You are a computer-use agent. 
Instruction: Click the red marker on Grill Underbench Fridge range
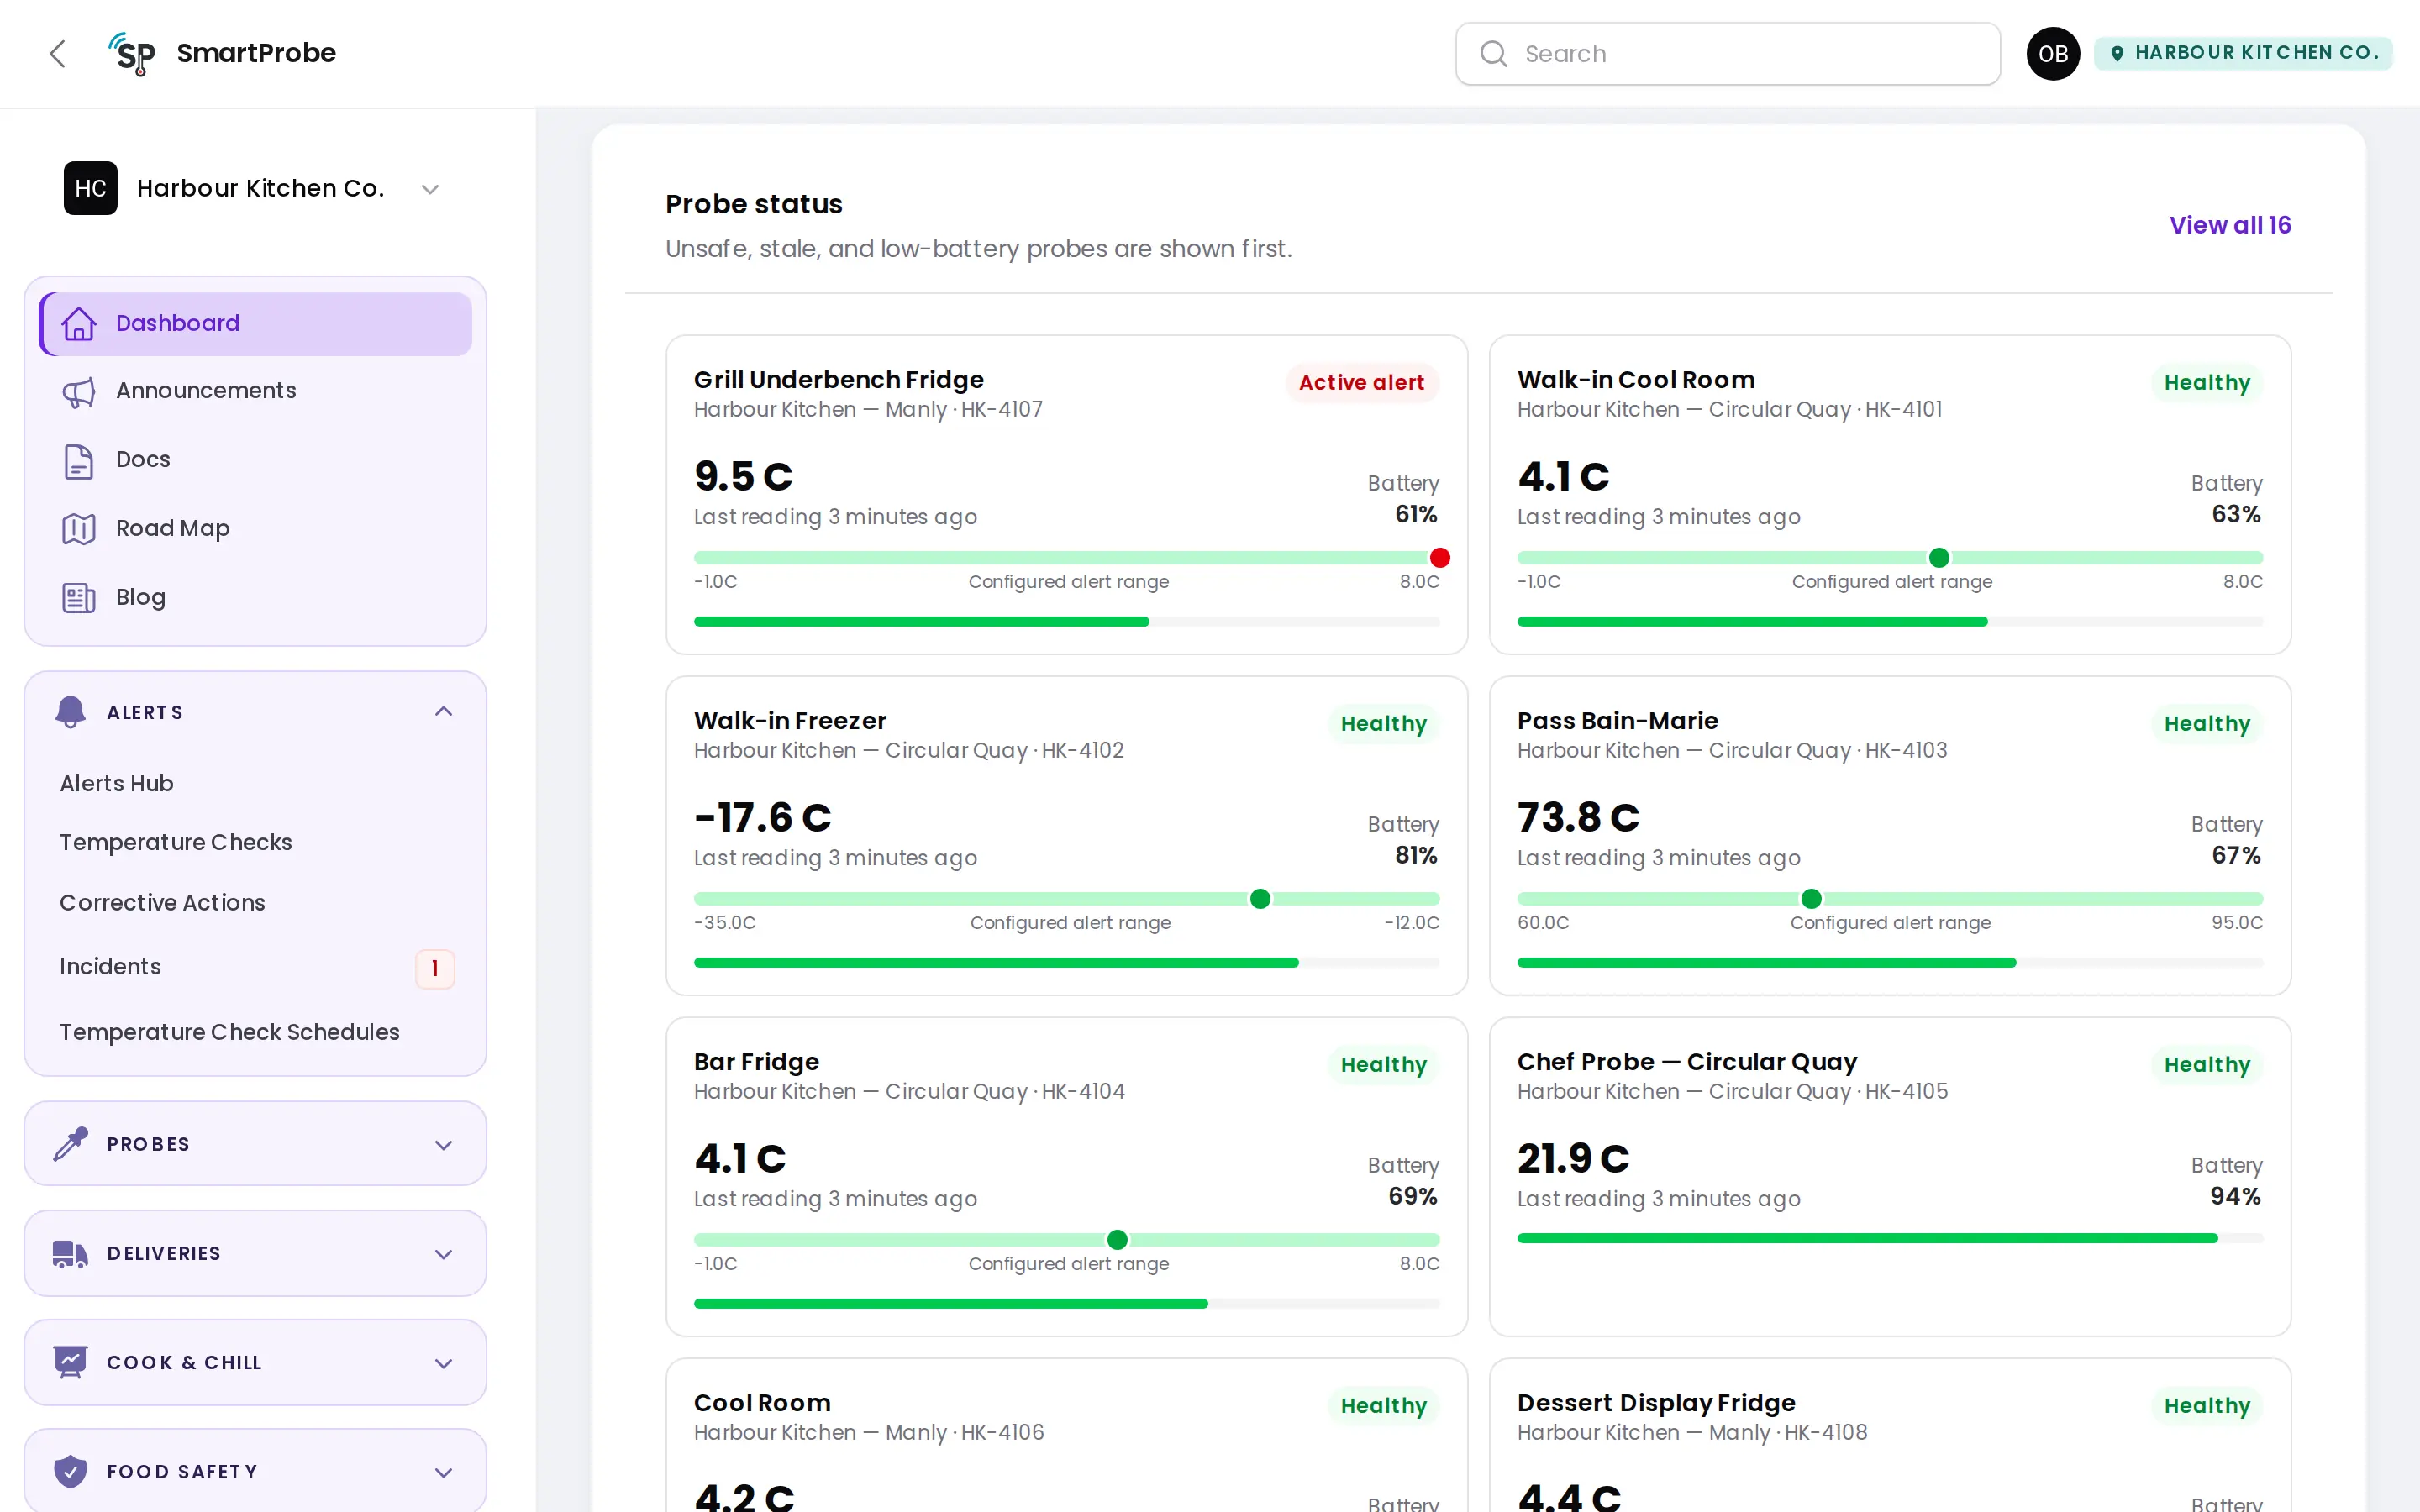tap(1439, 558)
